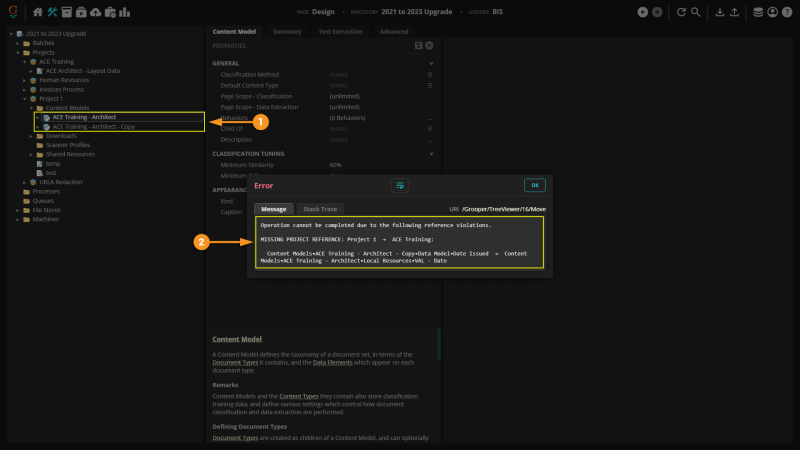Select the Message tab in Error dialog
Image resolution: width=800 pixels, height=450 pixels.
coord(273,209)
